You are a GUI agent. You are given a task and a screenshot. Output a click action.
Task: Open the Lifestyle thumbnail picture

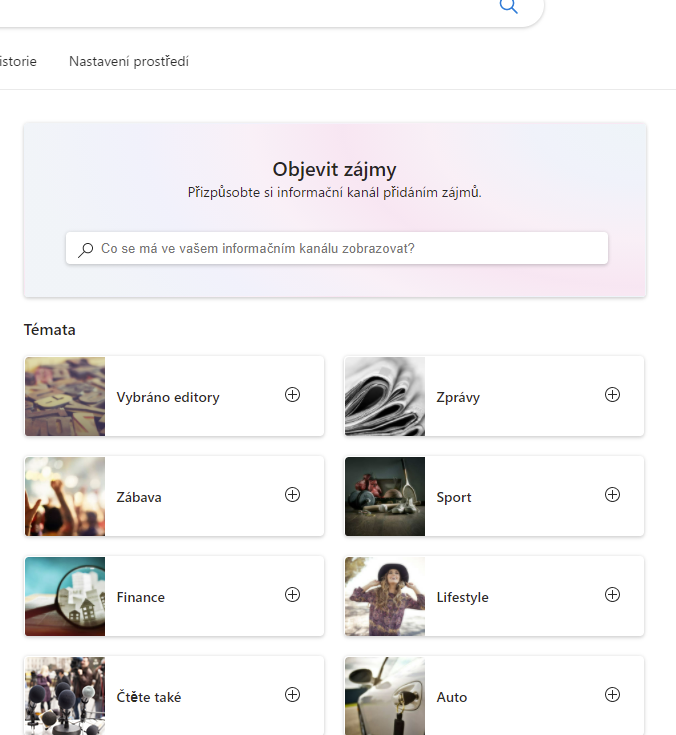click(x=385, y=597)
